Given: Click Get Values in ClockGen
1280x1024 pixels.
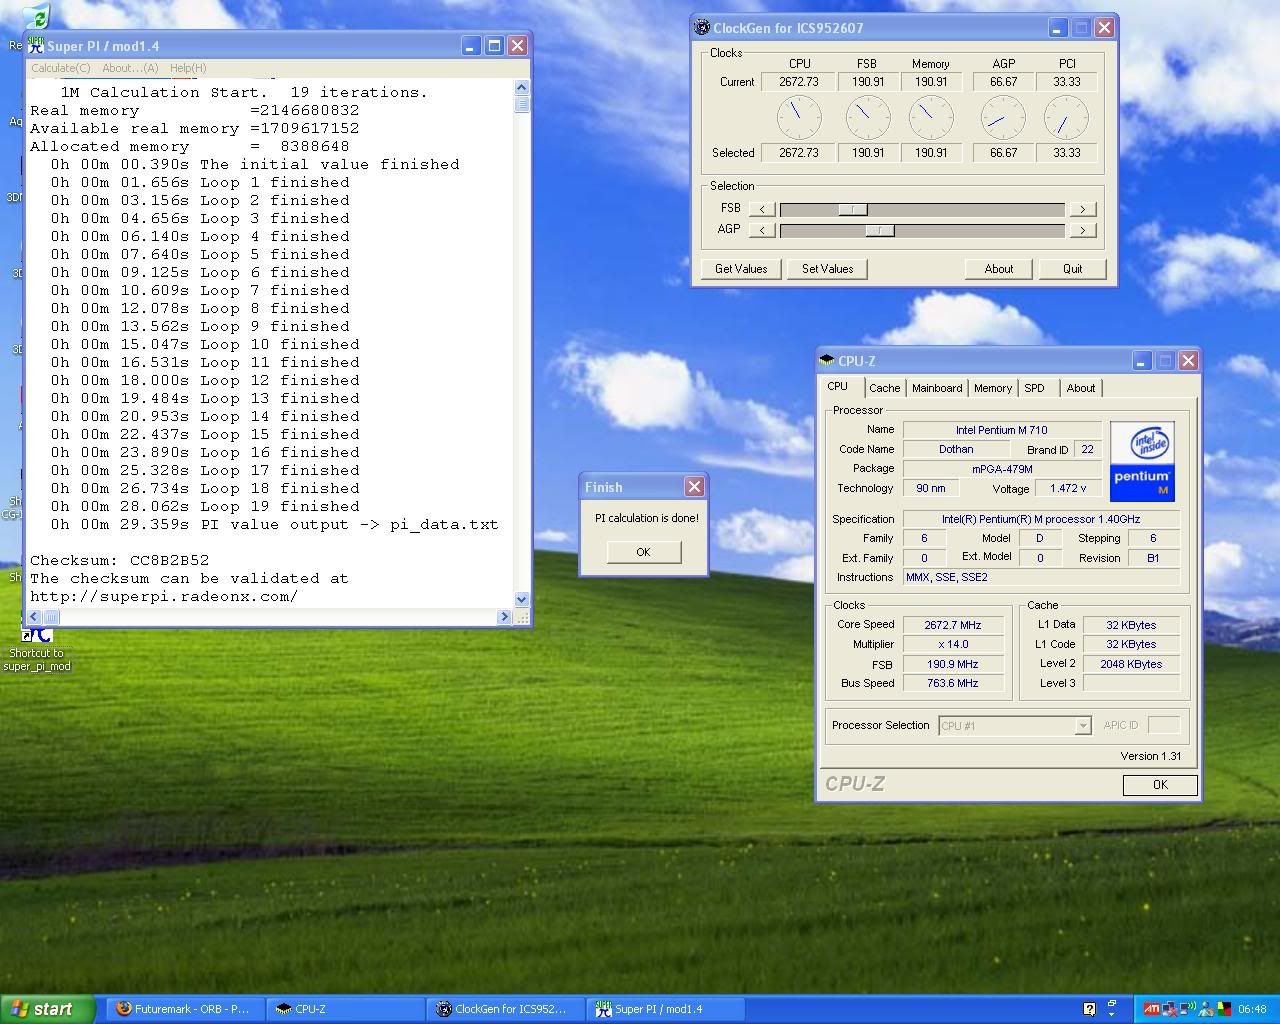Looking at the screenshot, I should (741, 269).
